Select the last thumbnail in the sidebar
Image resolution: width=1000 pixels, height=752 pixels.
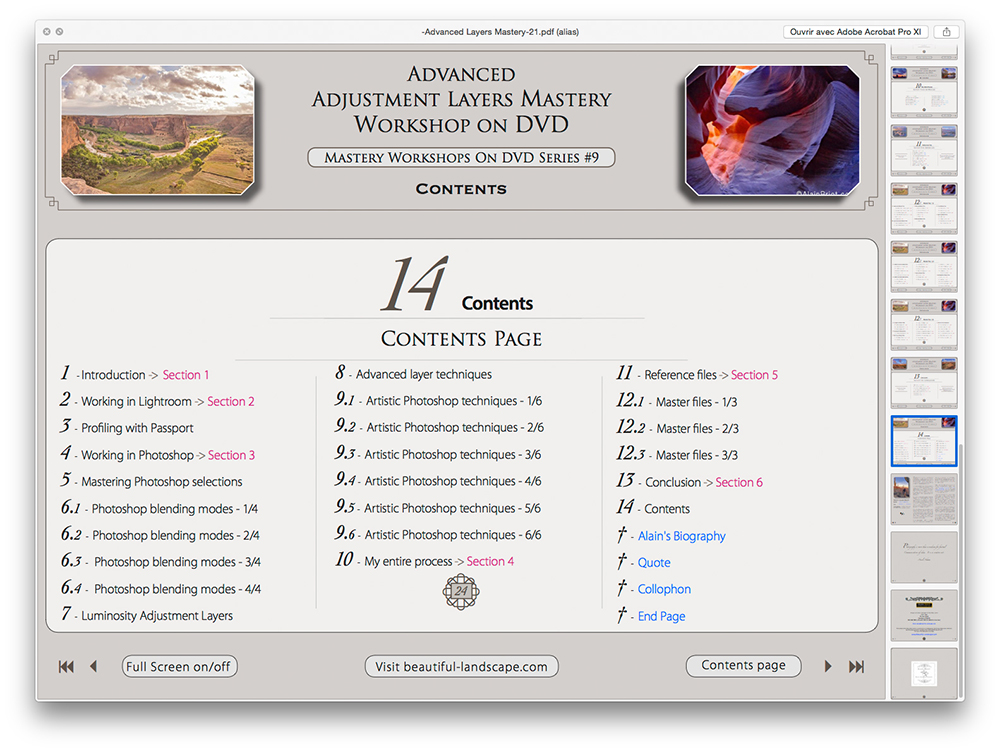(924, 674)
